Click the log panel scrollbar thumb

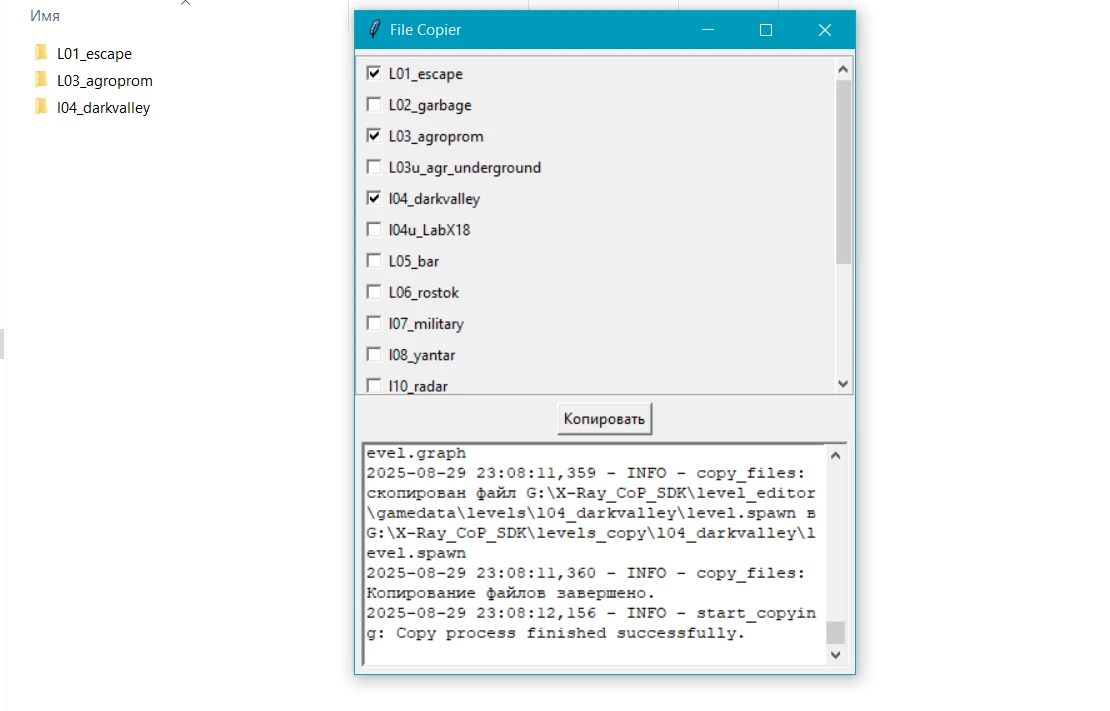coord(835,632)
